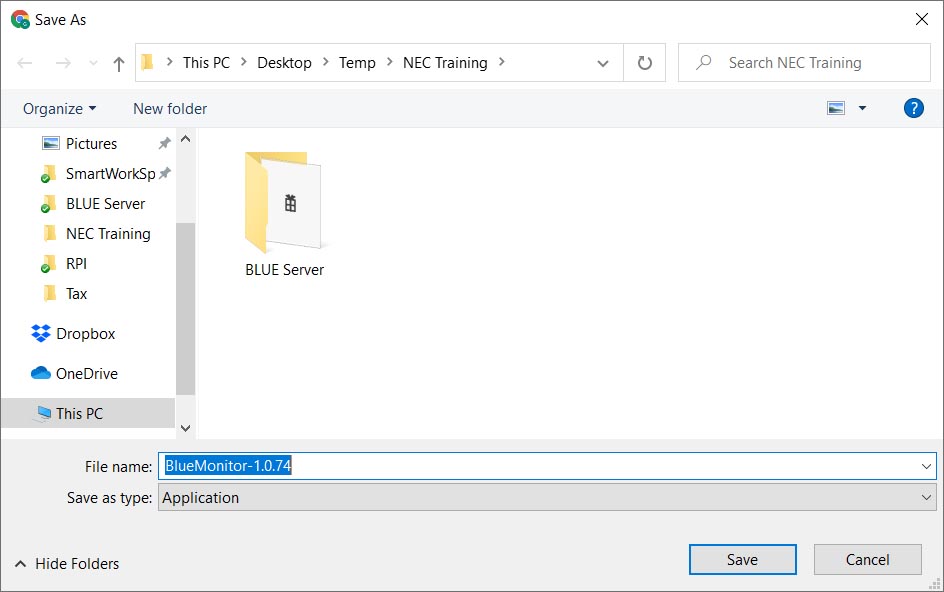Viewport: 944px width, 592px height.
Task: Select Desktop in the address path
Action: (x=284, y=63)
